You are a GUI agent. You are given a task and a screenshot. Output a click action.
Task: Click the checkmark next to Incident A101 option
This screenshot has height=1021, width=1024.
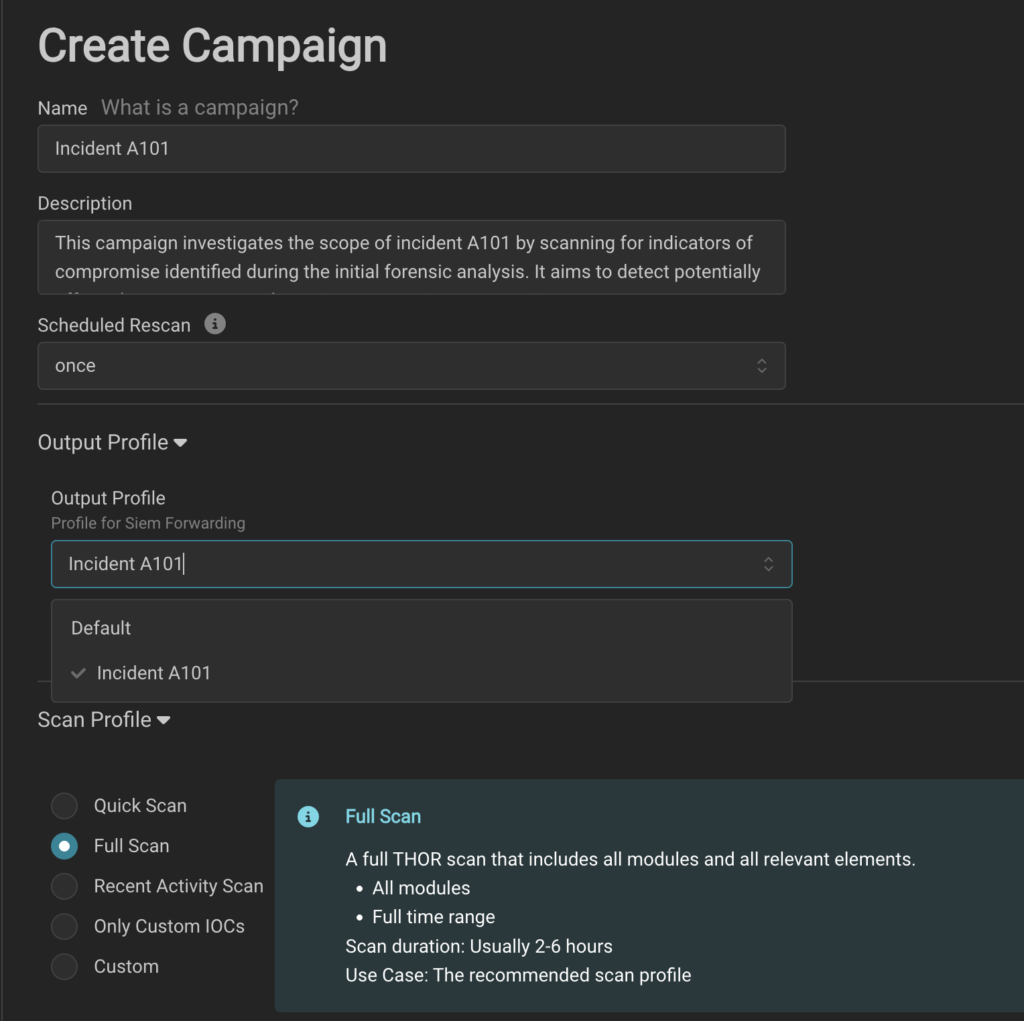[78, 673]
